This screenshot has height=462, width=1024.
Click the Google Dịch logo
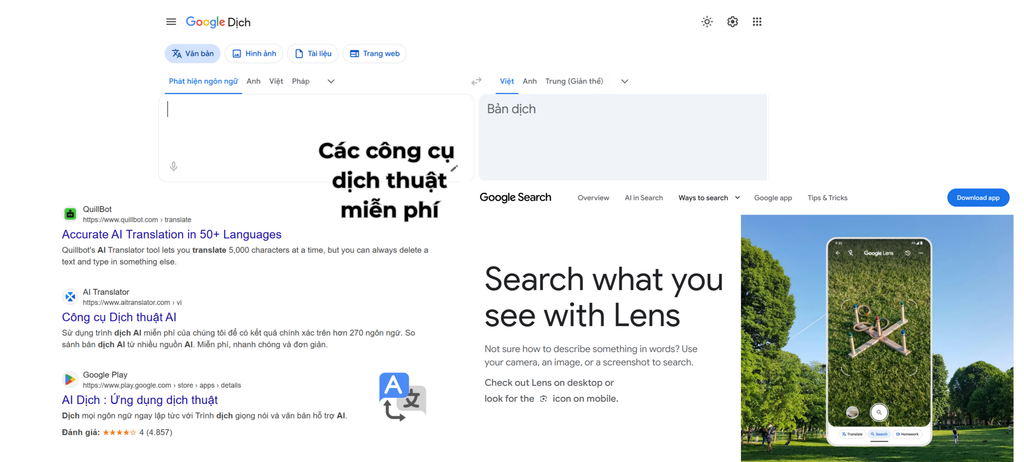point(218,22)
